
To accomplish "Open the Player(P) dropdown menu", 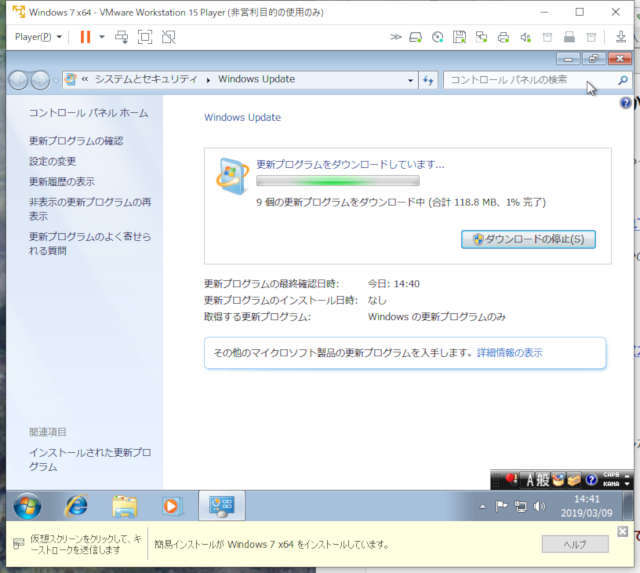I will tap(38, 37).
